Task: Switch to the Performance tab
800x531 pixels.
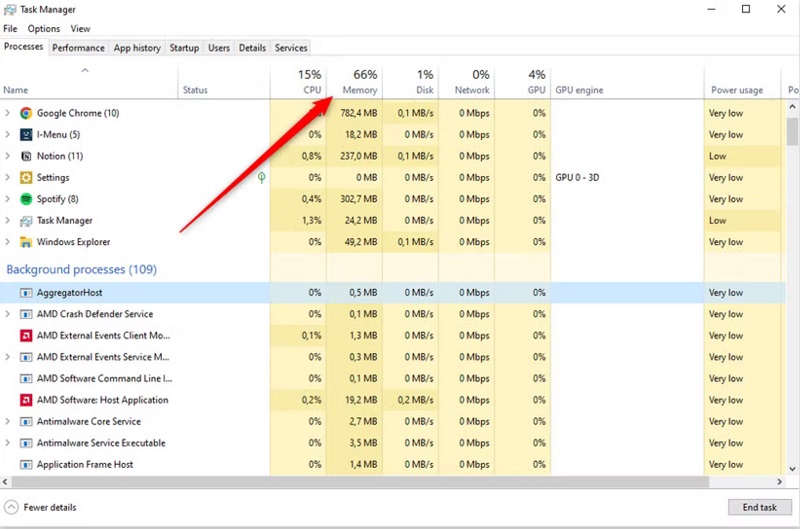Action: tap(78, 48)
